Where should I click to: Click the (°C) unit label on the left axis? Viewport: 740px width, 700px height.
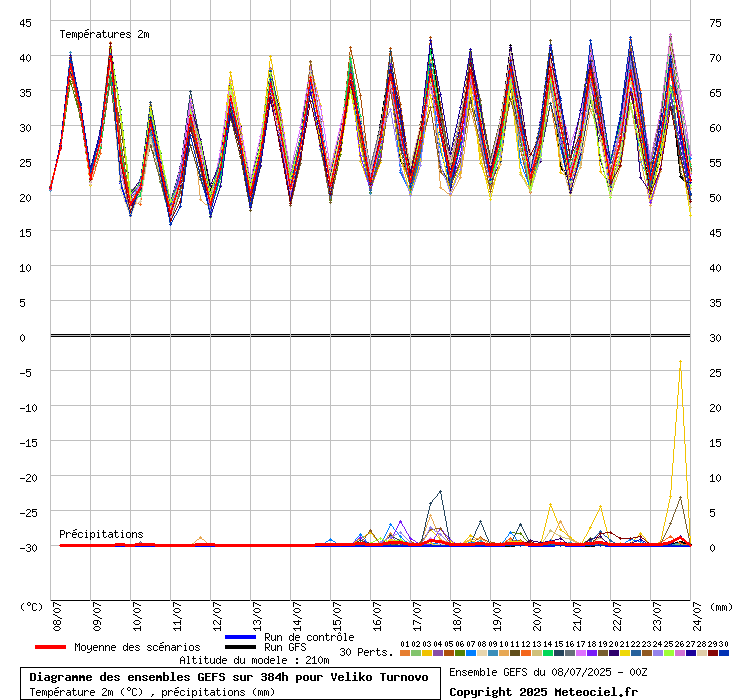[32, 607]
